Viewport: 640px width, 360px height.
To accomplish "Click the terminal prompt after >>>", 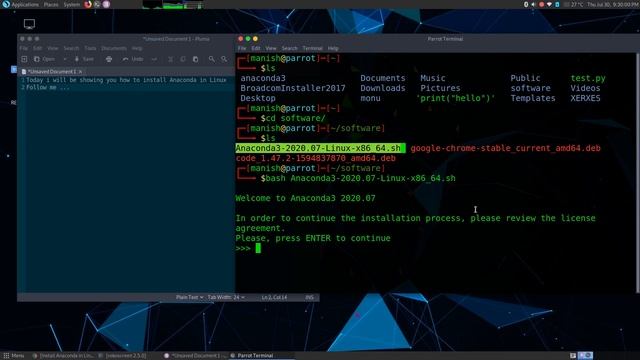I will point(258,248).
